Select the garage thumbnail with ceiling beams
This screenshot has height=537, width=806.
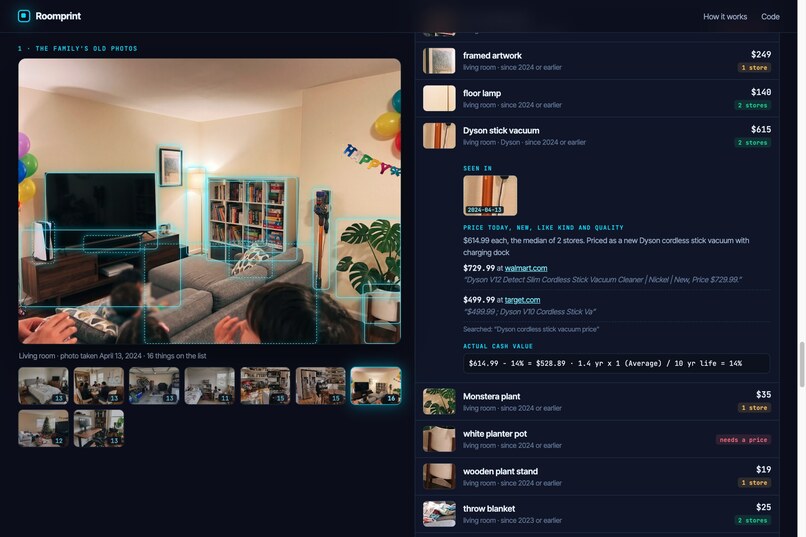point(154,385)
